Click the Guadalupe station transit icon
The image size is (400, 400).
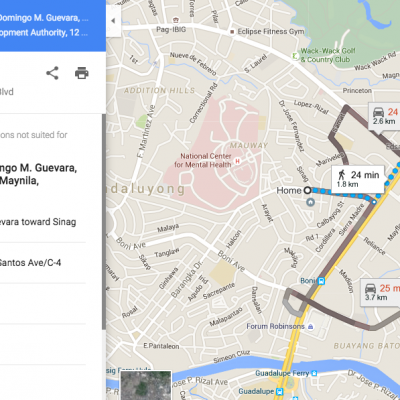click(x=280, y=391)
